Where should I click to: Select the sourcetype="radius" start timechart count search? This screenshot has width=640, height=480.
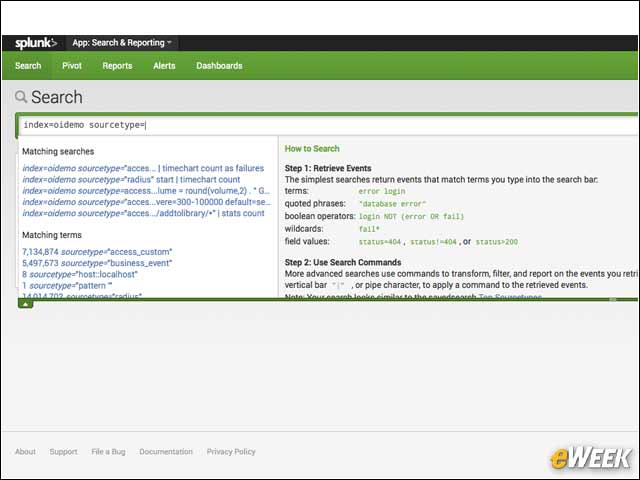click(131, 180)
